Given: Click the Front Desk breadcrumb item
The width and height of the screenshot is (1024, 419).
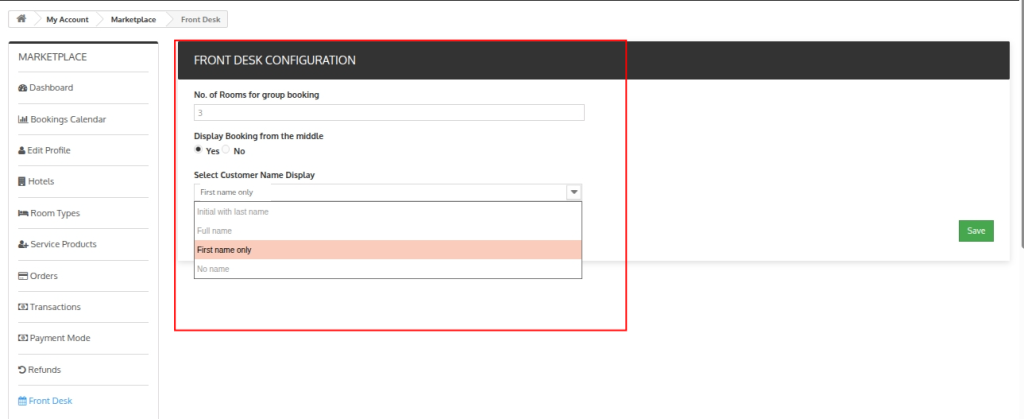Looking at the screenshot, I should coord(200,20).
